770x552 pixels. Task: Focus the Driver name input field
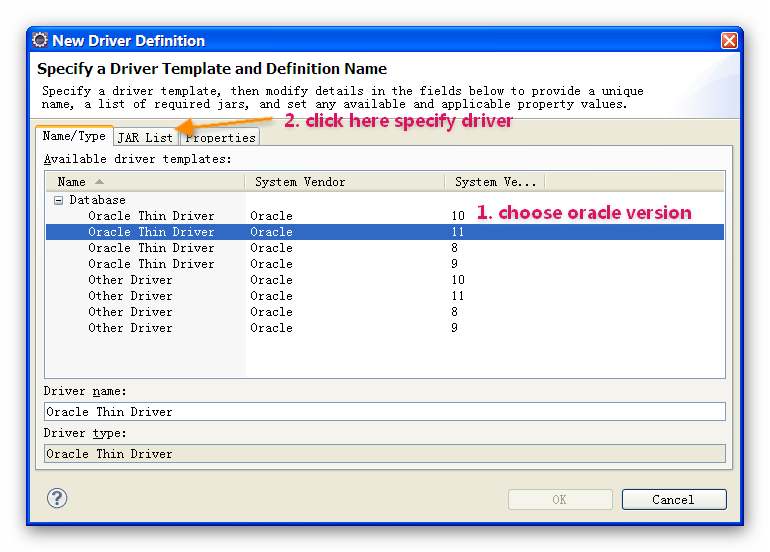385,412
